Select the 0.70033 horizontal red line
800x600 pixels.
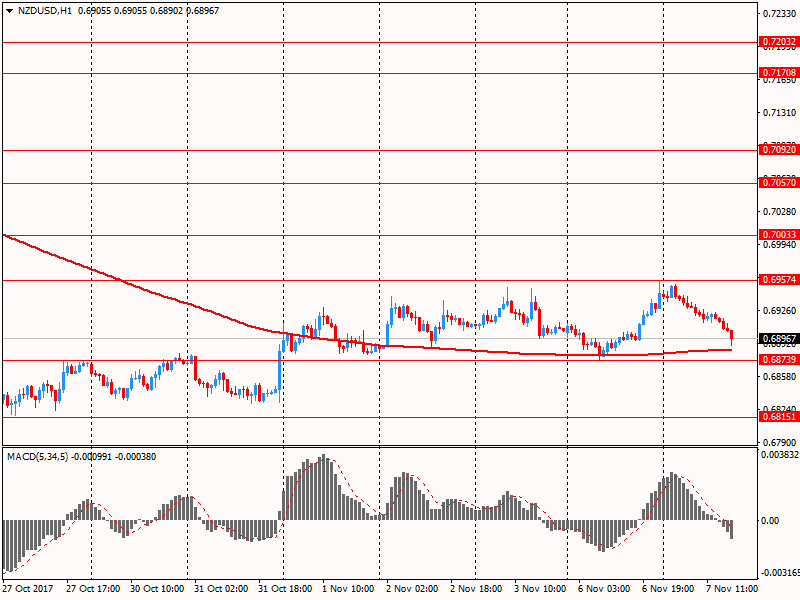click(380, 236)
